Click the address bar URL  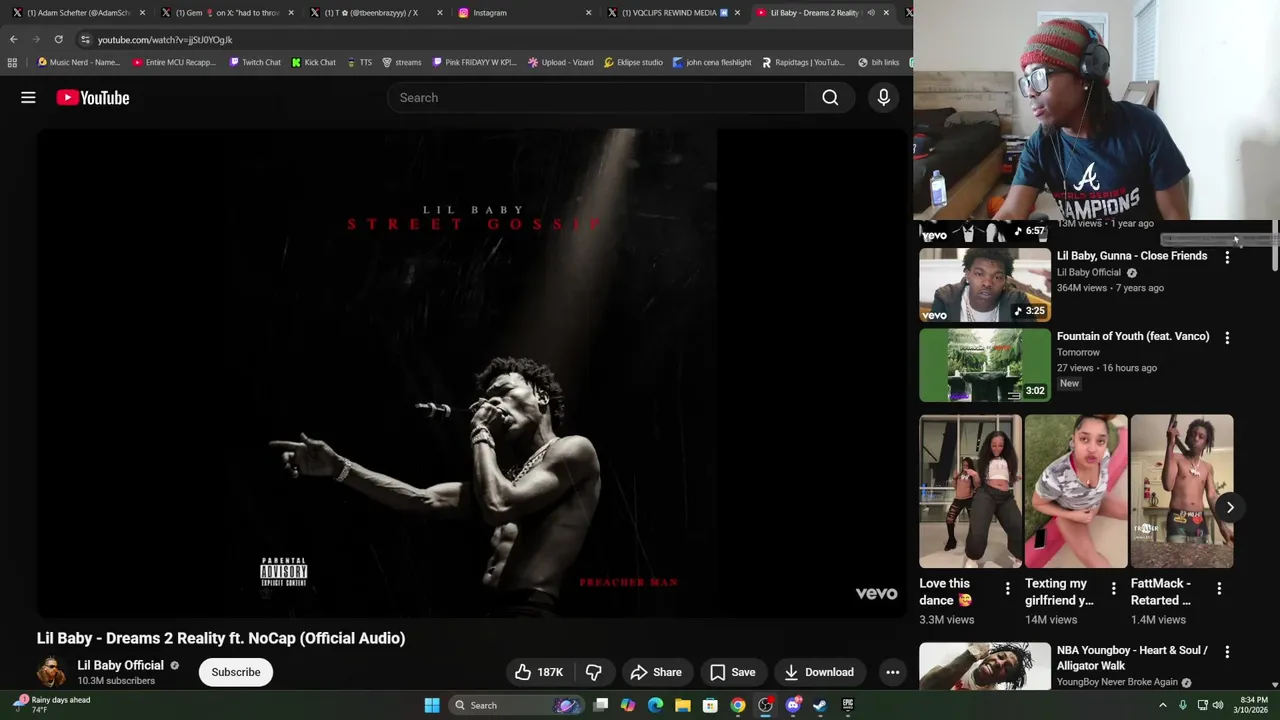(x=165, y=40)
